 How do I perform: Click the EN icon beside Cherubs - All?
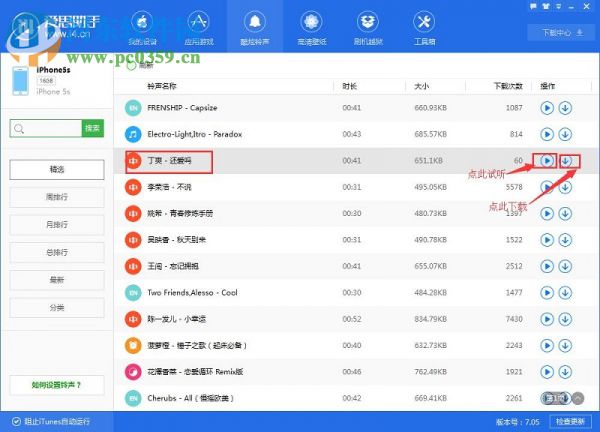[133, 398]
